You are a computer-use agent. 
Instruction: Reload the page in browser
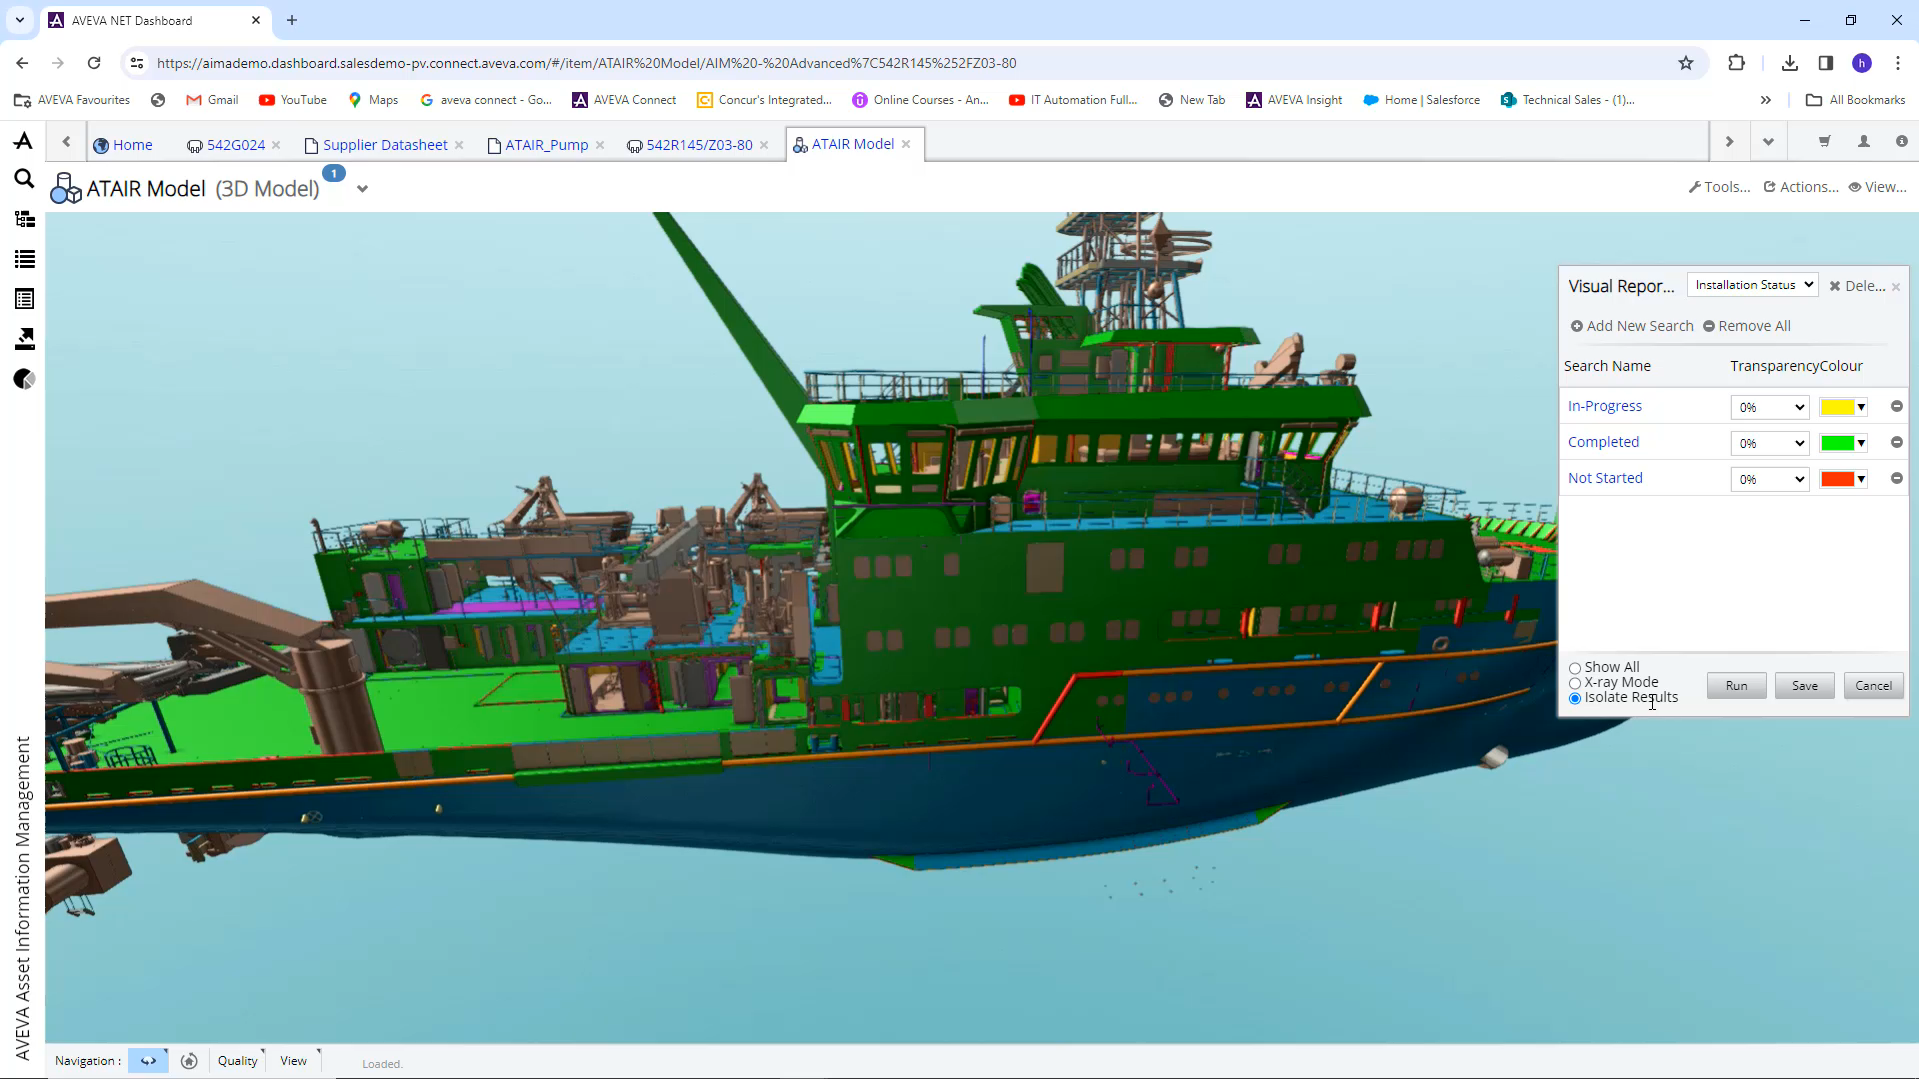(x=94, y=63)
